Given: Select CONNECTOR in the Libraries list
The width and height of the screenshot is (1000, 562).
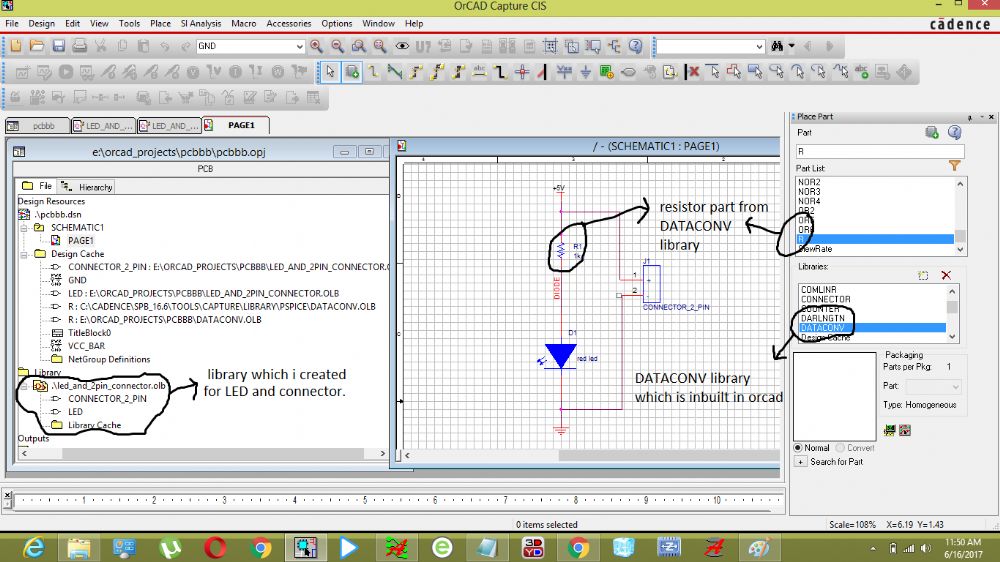Looking at the screenshot, I should 825,299.
